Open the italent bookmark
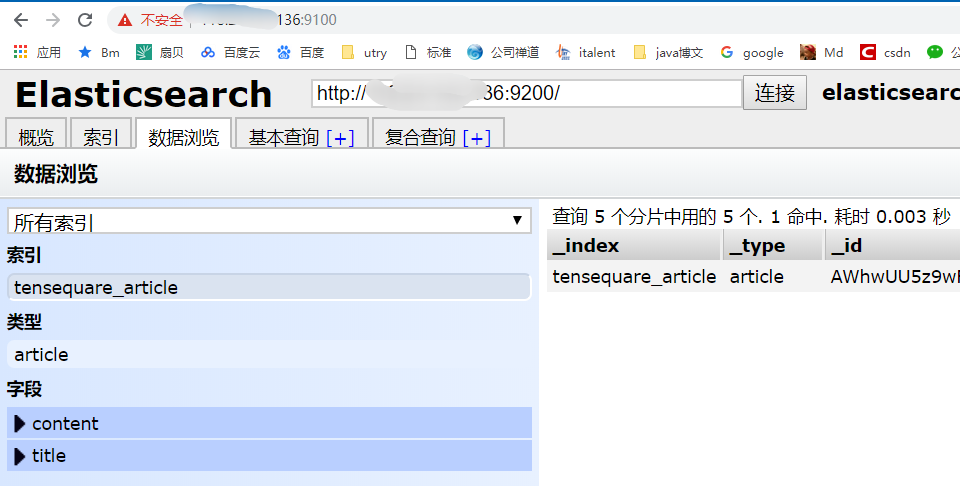The width and height of the screenshot is (960, 491). click(x=585, y=53)
